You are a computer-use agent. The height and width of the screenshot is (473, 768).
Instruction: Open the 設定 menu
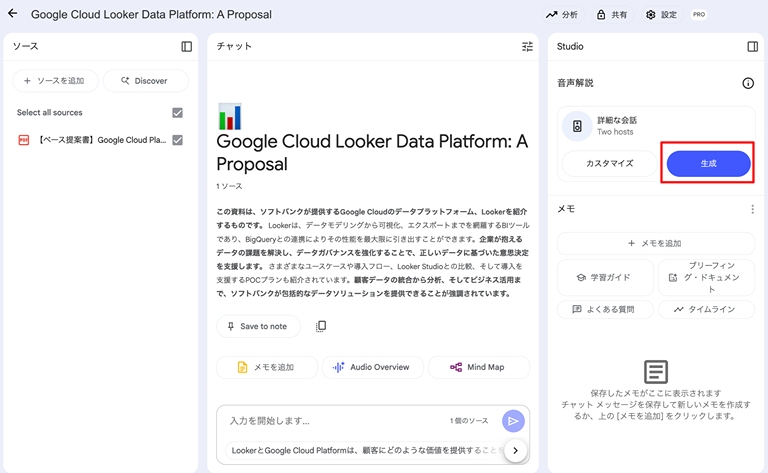(661, 15)
